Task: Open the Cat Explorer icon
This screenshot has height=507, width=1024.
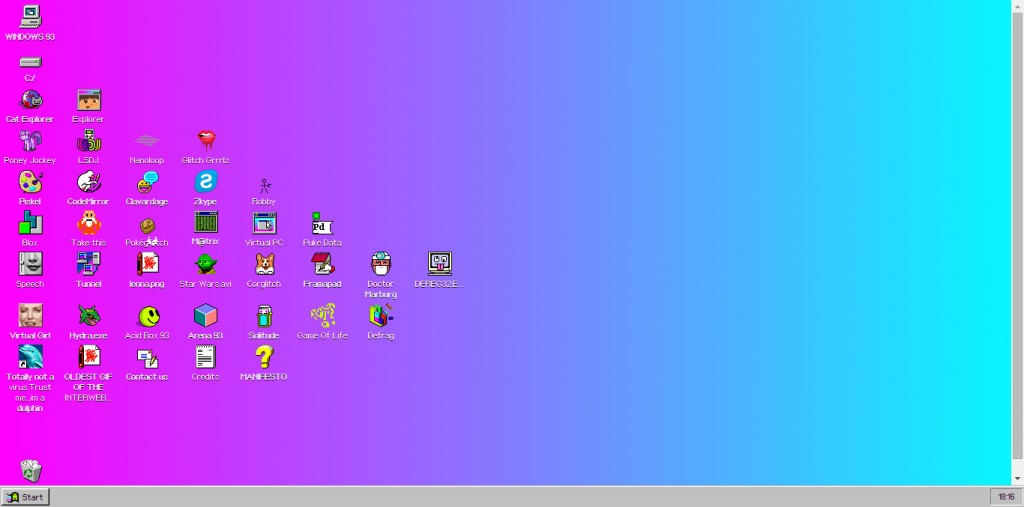Action: 30,100
